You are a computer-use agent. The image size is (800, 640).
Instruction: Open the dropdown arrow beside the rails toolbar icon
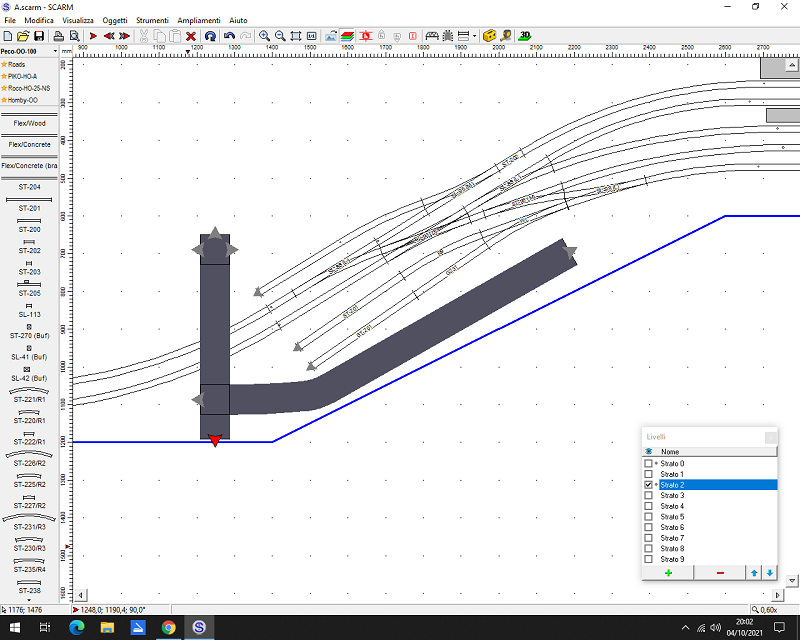click(474, 36)
